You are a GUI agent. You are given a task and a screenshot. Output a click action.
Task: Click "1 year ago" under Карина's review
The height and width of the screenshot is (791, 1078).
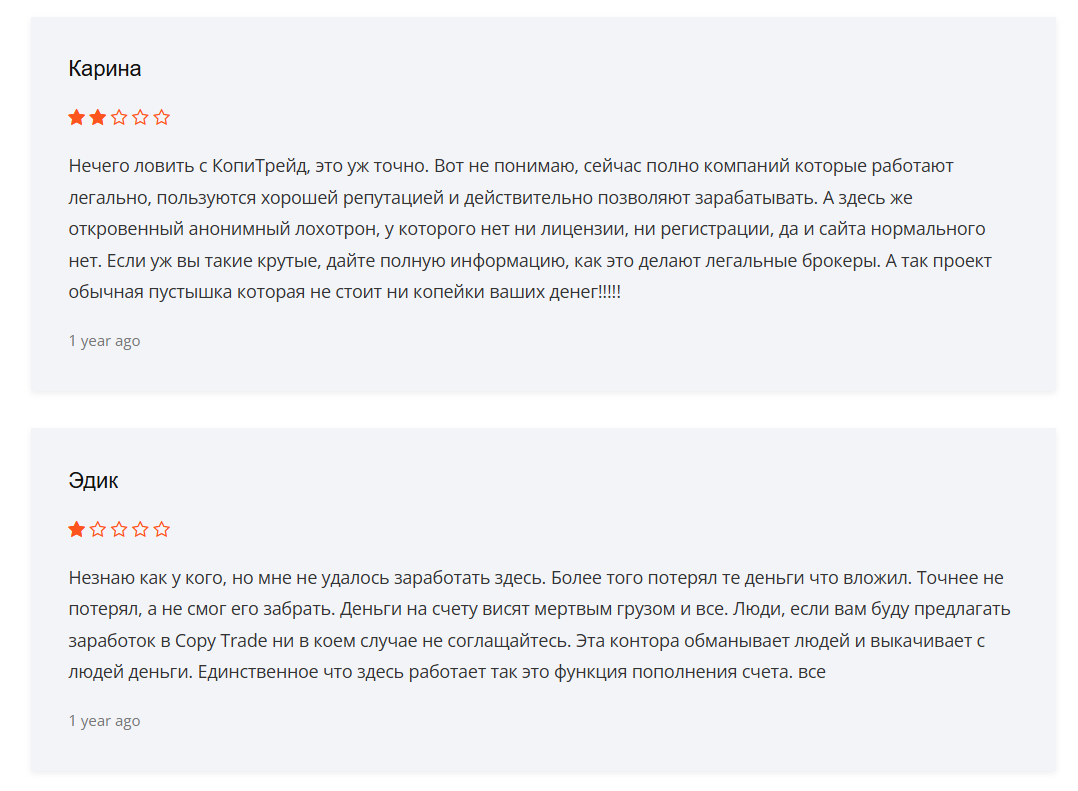[x=105, y=341]
